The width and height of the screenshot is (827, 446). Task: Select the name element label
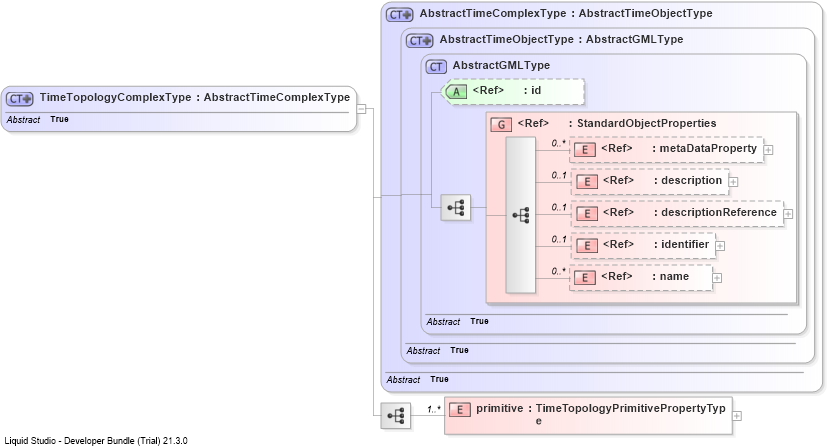click(645, 277)
